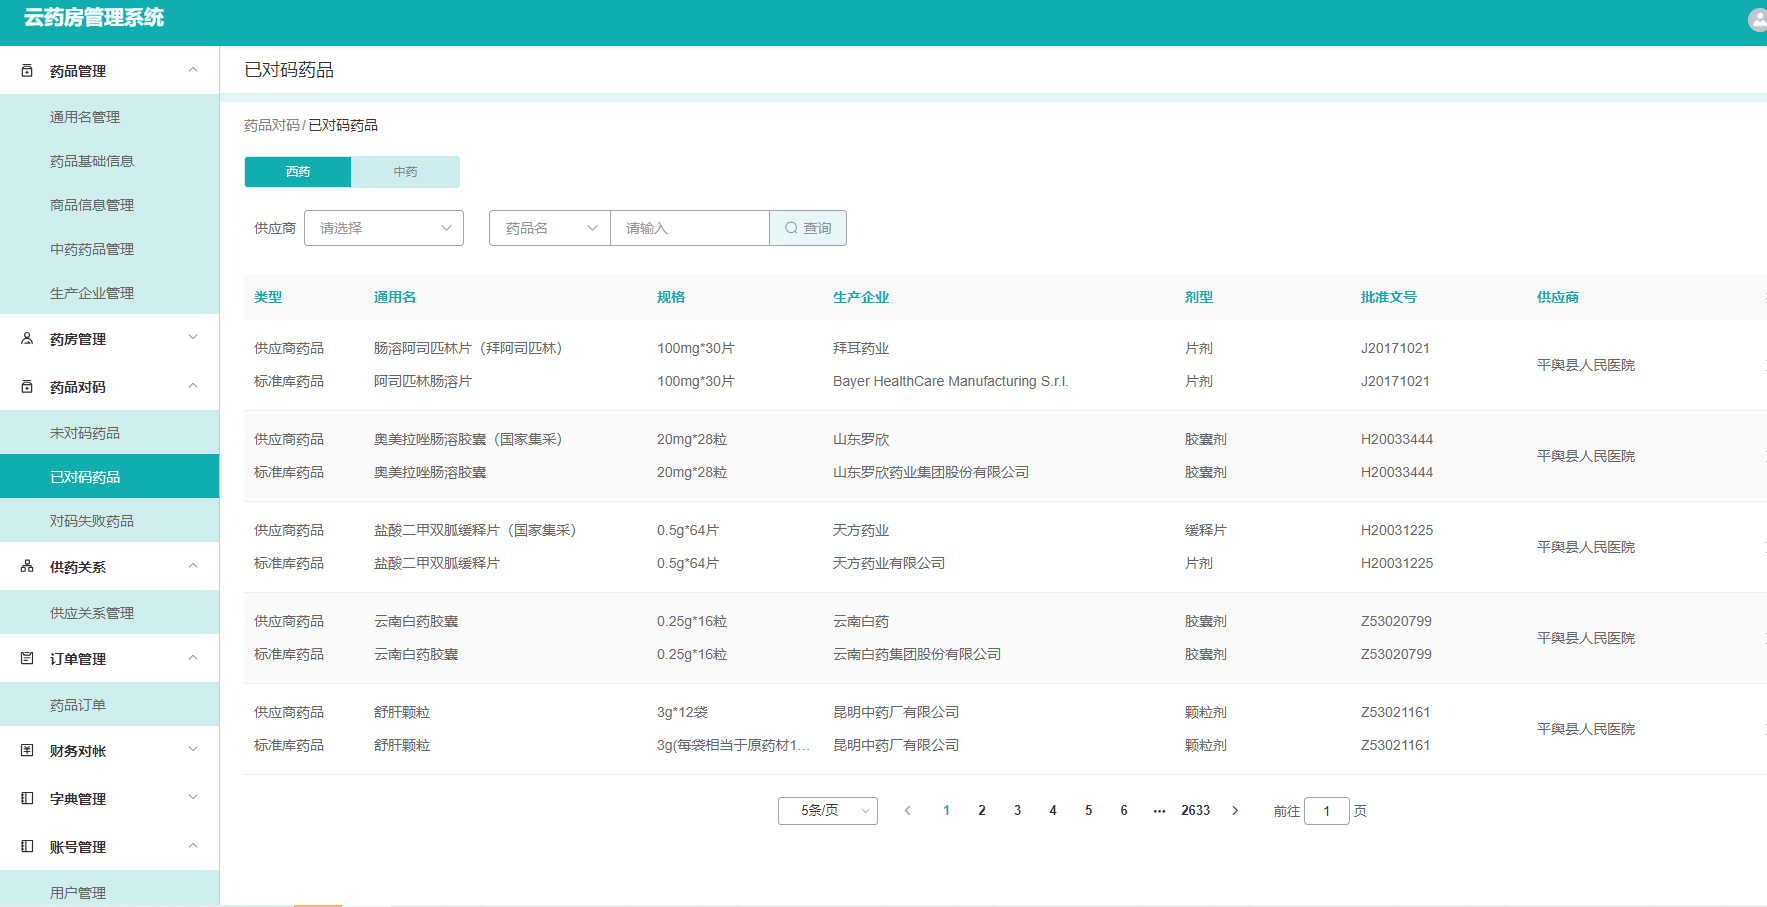Click 云南白药集团股份有限公司 cell

[x=917, y=654]
